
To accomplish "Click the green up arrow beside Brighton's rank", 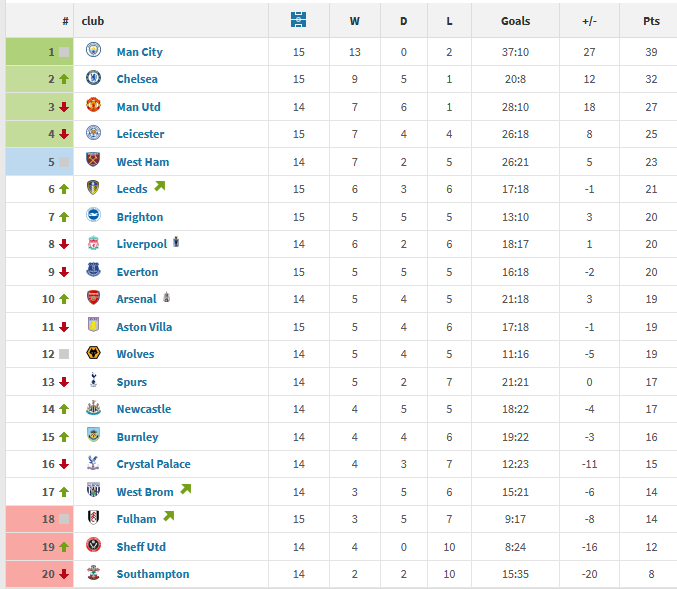I will tap(64, 217).
